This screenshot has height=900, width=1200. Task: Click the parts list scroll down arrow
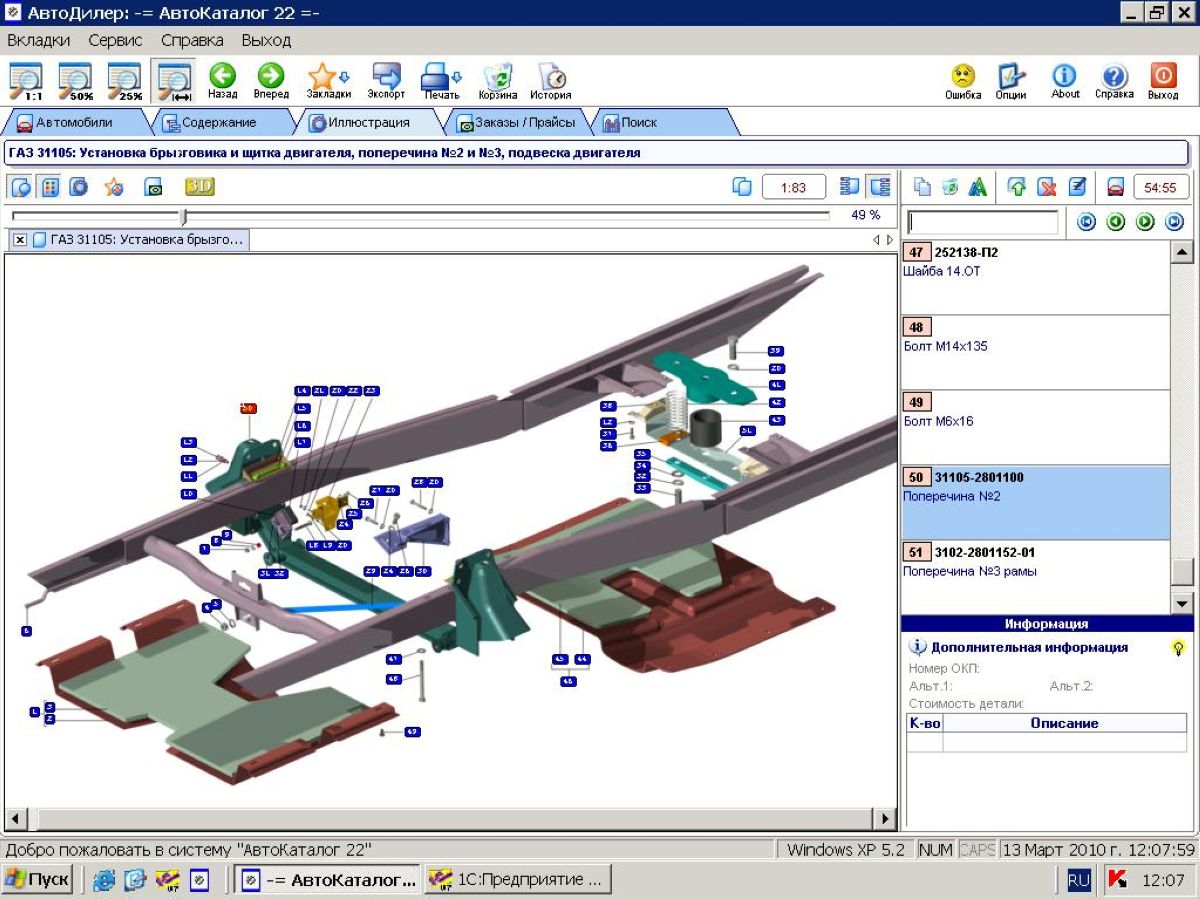click(x=1181, y=603)
